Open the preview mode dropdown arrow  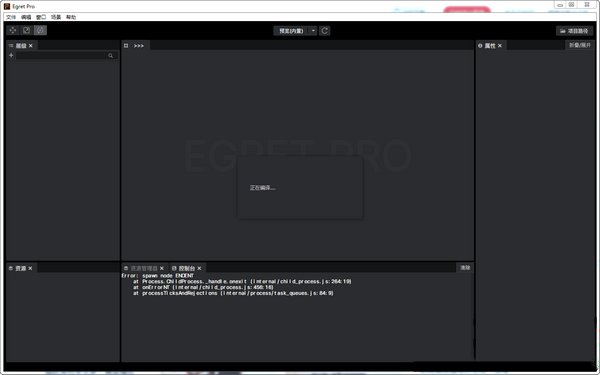pyautogui.click(x=313, y=31)
